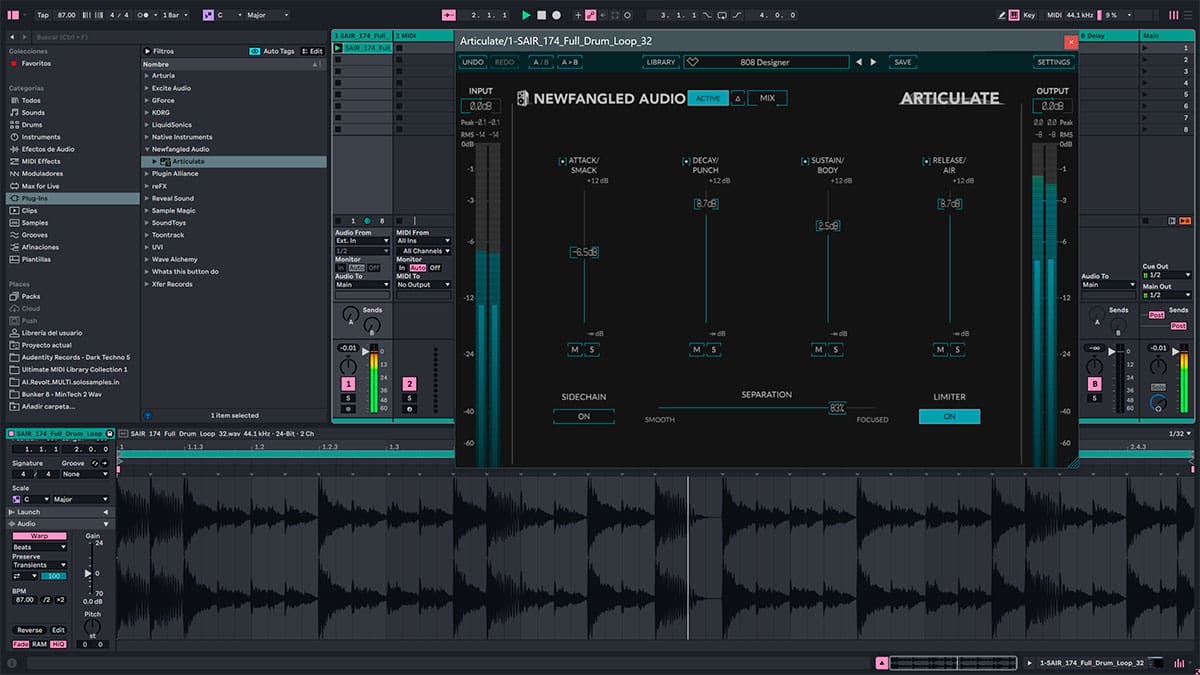Image resolution: width=1200 pixels, height=675 pixels.
Task: Expand the Filtros section
Action: tap(147, 51)
